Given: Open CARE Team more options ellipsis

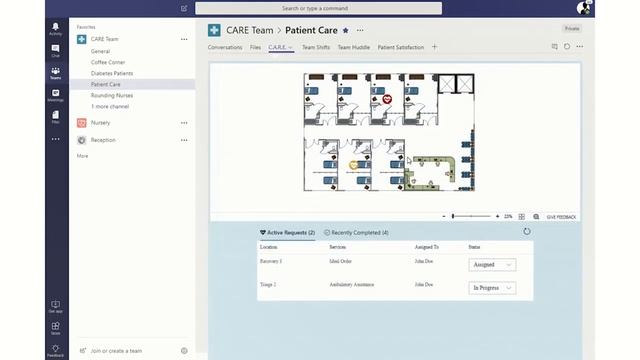Looking at the screenshot, I should (184, 39).
